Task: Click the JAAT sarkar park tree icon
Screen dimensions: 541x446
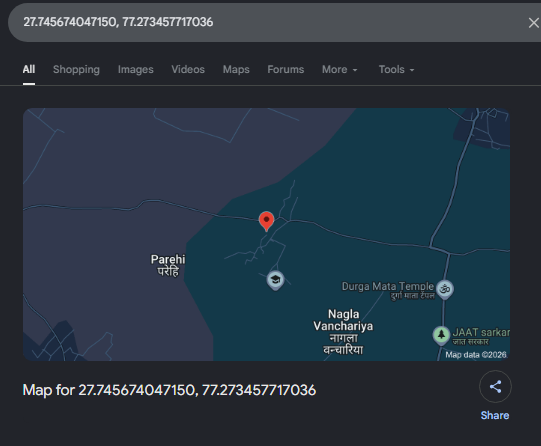Action: pos(441,335)
